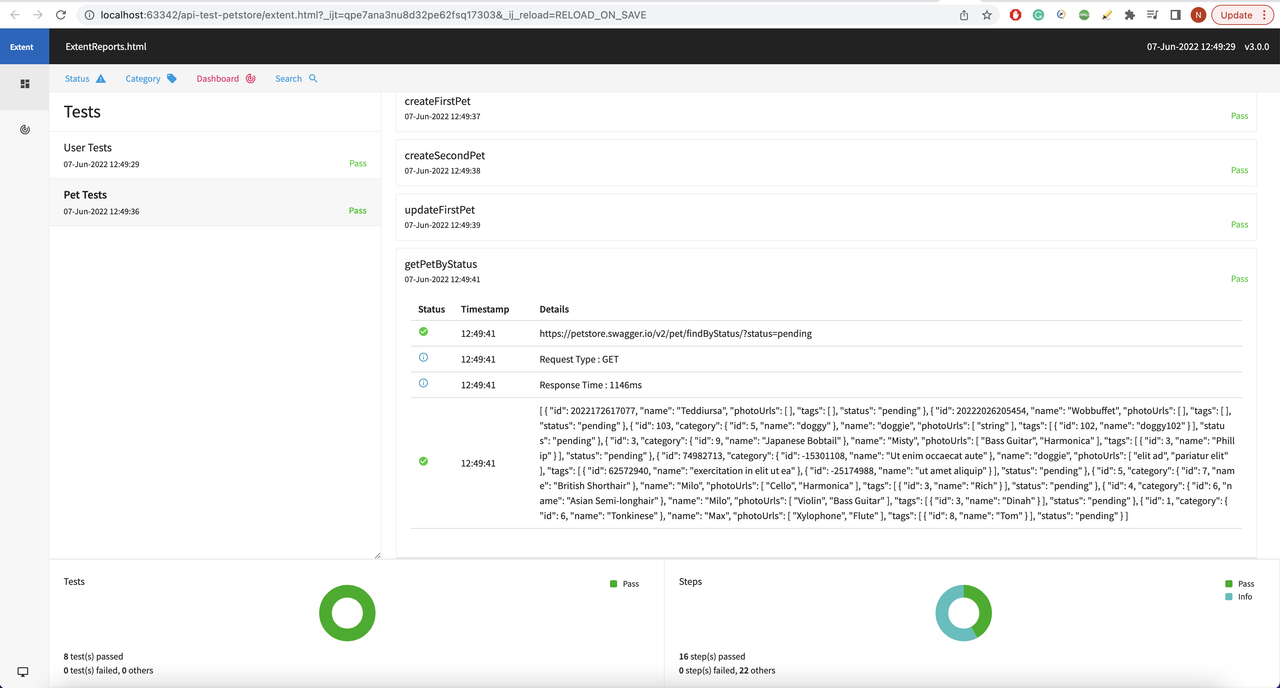Expand the createSecondPet test
The height and width of the screenshot is (688, 1280).
826,162
